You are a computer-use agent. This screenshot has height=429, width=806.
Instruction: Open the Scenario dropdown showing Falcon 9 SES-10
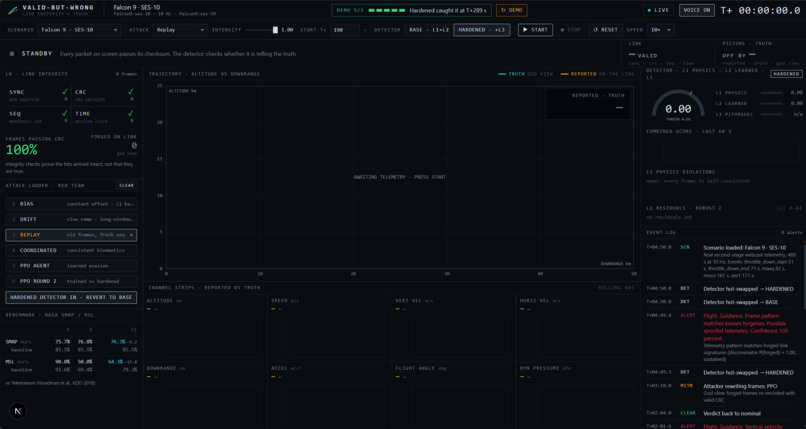(79, 30)
